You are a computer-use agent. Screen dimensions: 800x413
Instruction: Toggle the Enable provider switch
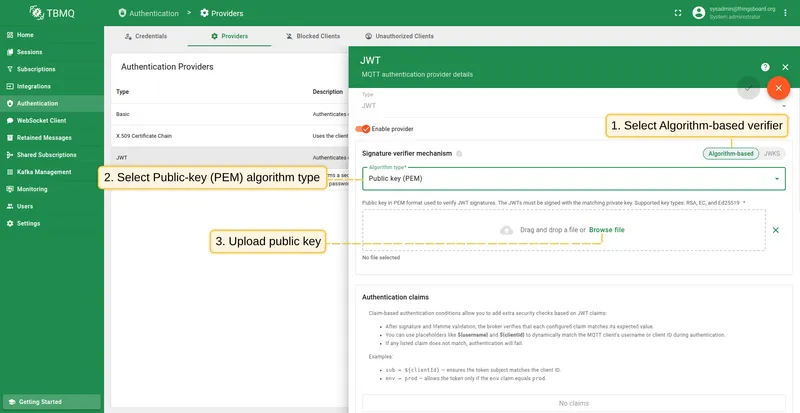click(x=363, y=129)
